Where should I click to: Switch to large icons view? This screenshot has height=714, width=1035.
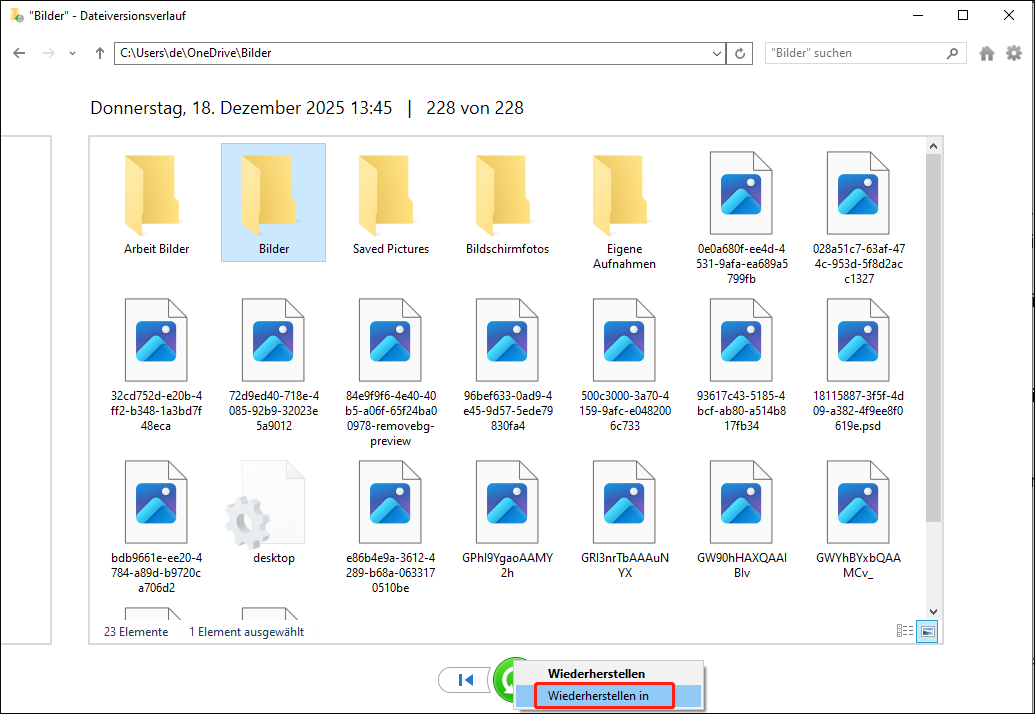point(927,631)
